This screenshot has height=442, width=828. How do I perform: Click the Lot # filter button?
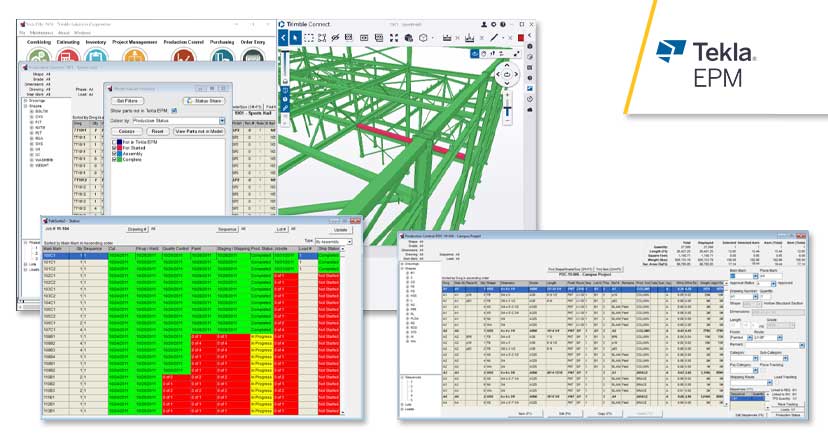pos(281,230)
